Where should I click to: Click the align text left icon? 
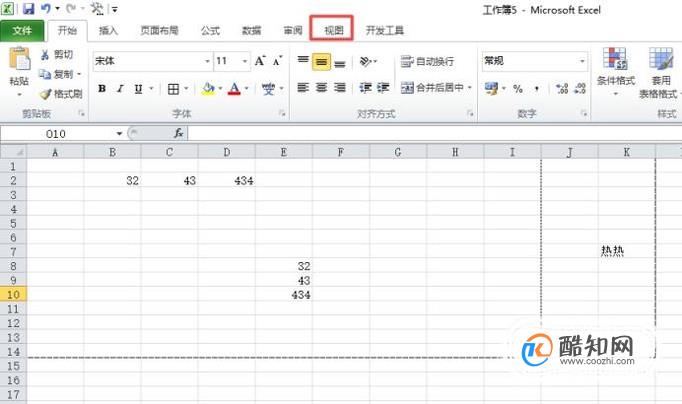[303, 87]
